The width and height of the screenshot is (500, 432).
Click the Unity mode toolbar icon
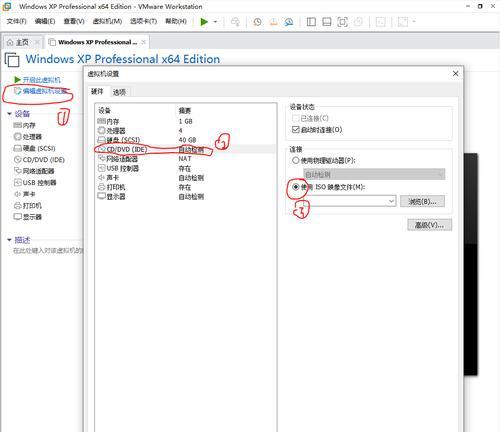[x=358, y=22]
